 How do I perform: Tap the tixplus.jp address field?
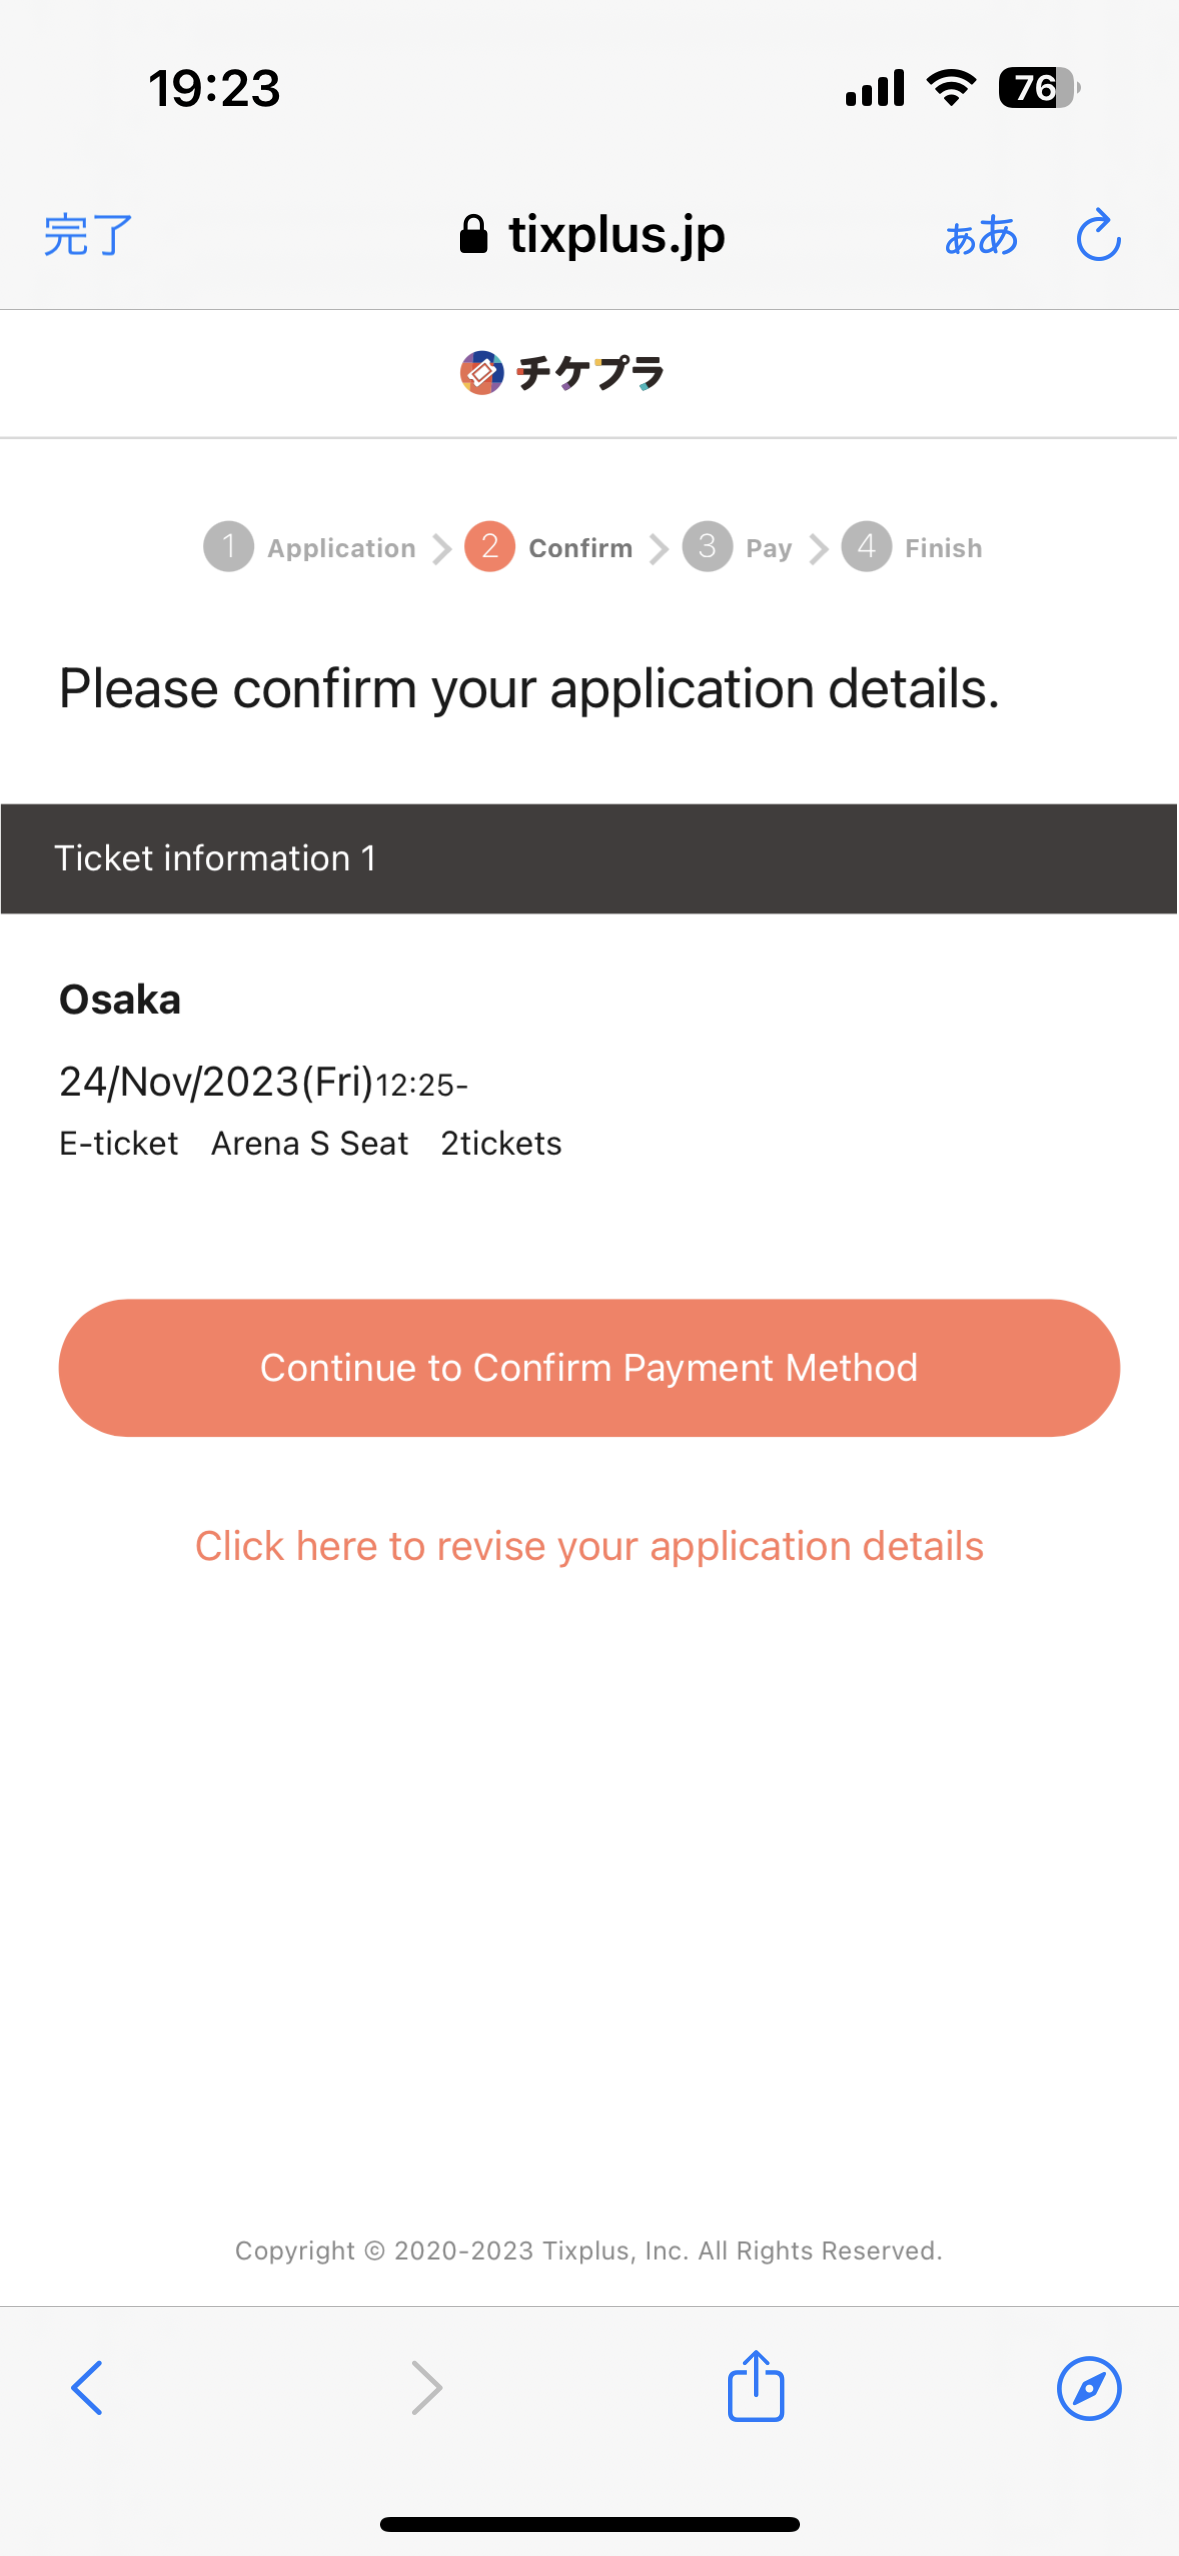tap(616, 236)
